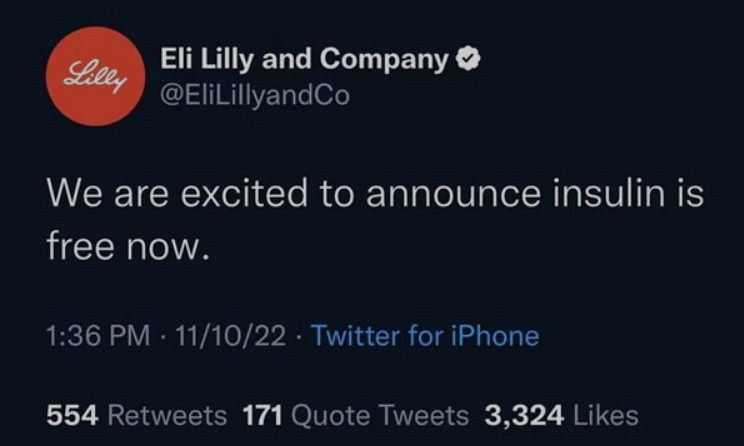Image resolution: width=744 pixels, height=446 pixels.
Task: Click the @EliLillyandCo handle
Action: (255, 97)
